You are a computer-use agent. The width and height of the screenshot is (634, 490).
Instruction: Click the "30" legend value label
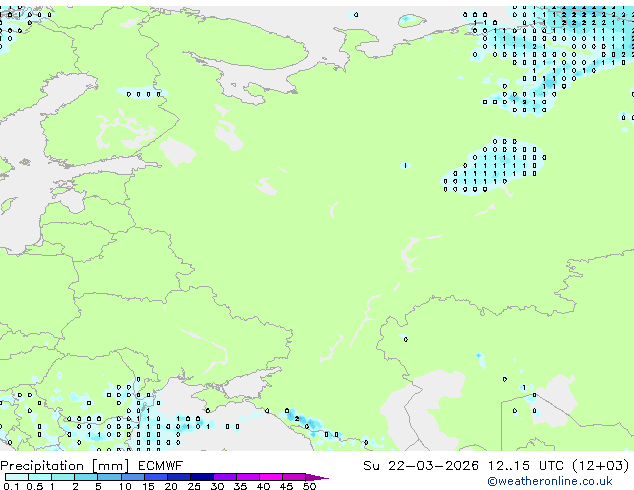217,486
